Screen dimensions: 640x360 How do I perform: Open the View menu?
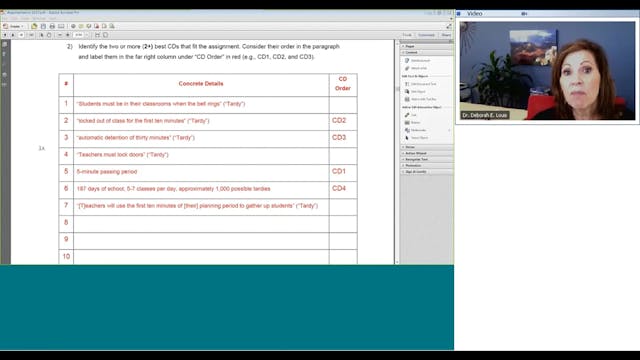point(25,18)
